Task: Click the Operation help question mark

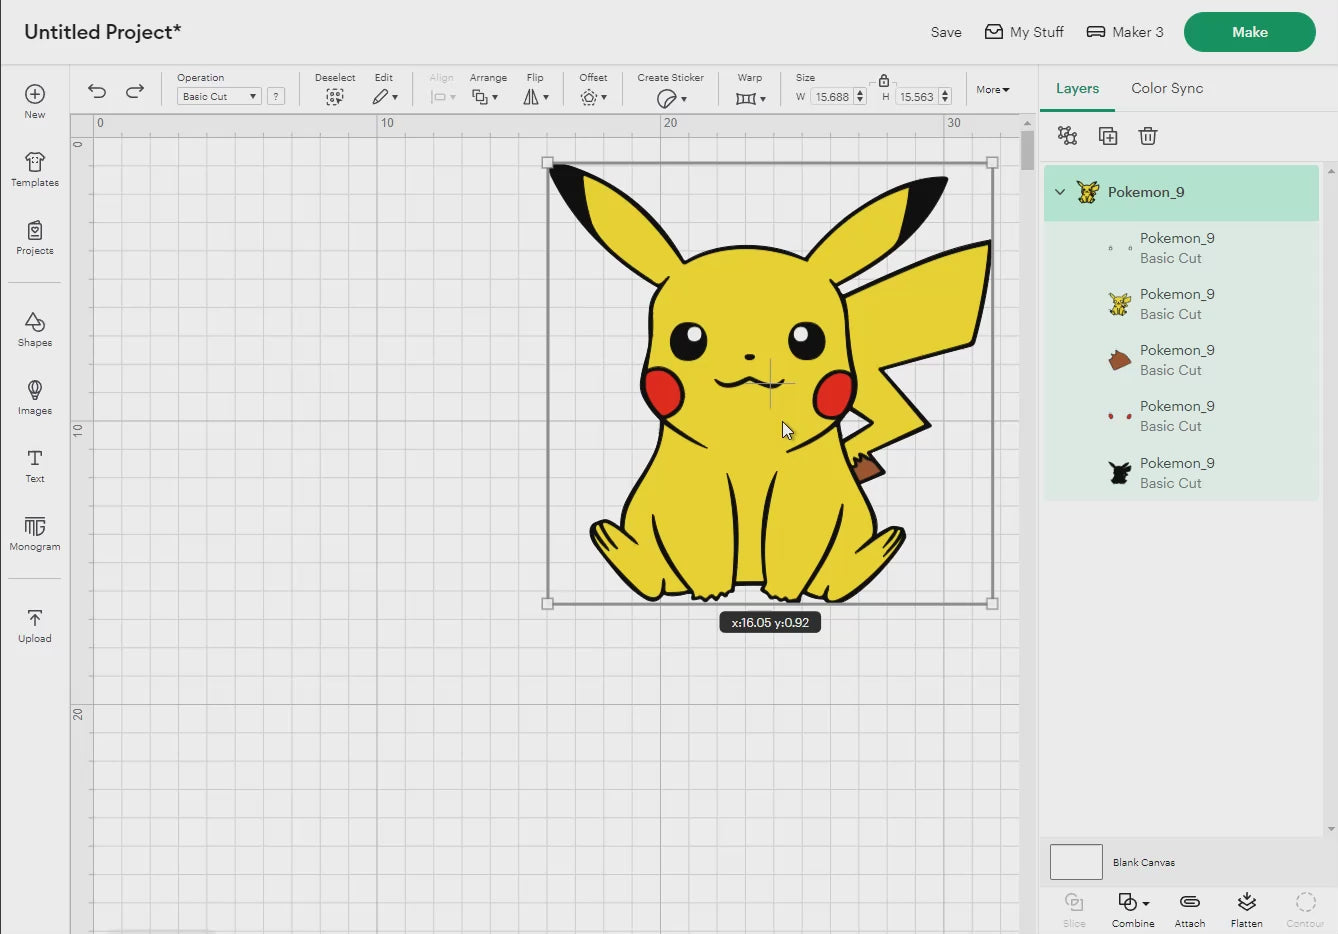Action: pos(276,96)
